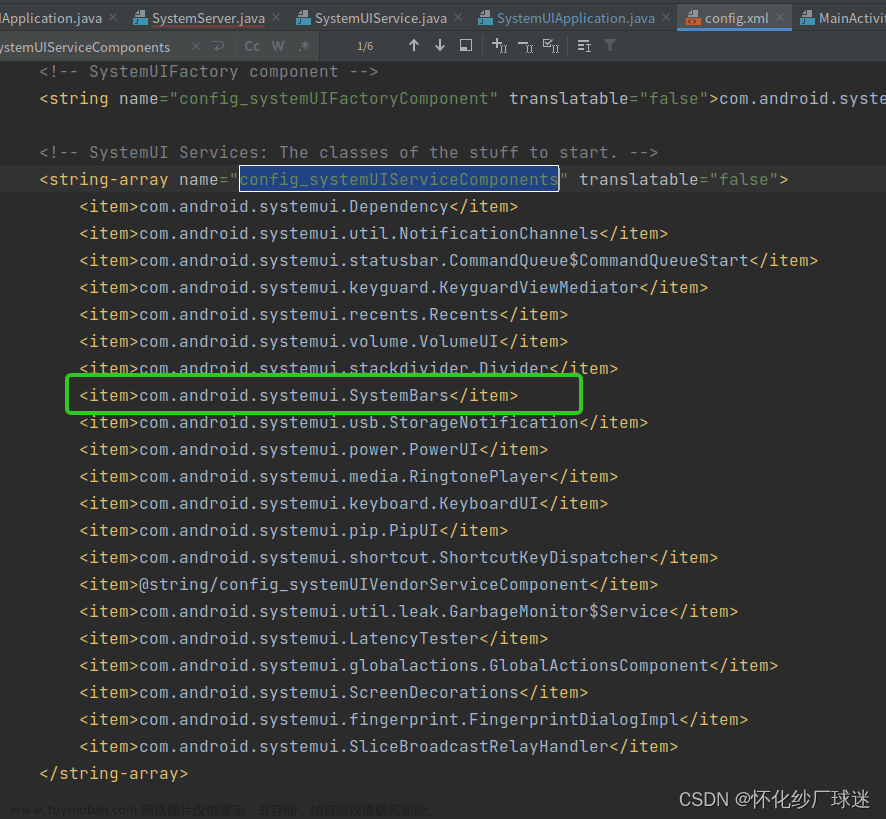
Task: Click the keyboard.KeyboardUI item line
Action: coord(344,504)
